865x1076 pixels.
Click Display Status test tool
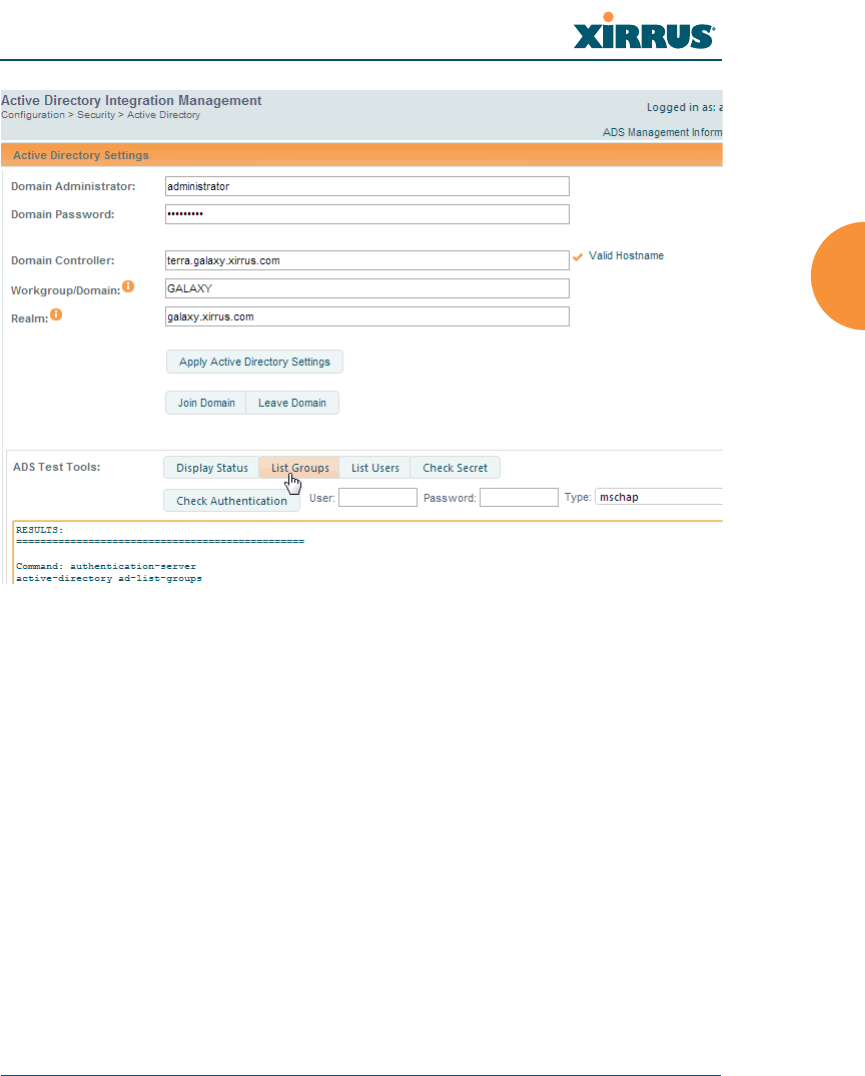[211, 467]
